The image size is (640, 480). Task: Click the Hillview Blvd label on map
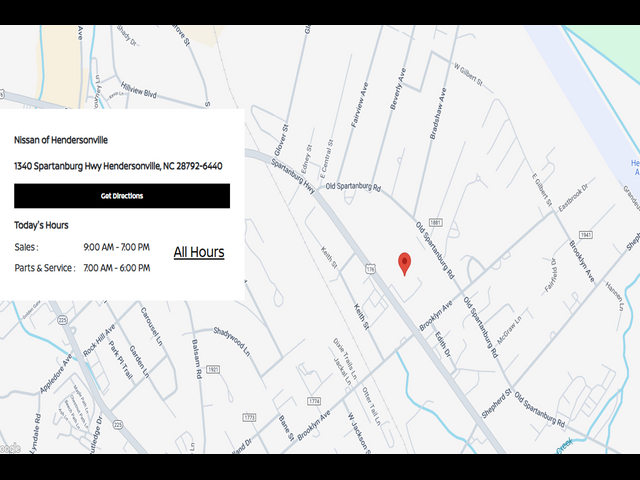138,94
